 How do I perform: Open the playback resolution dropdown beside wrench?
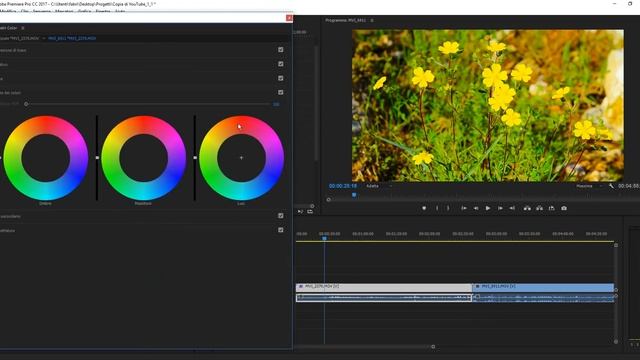[x=589, y=186]
